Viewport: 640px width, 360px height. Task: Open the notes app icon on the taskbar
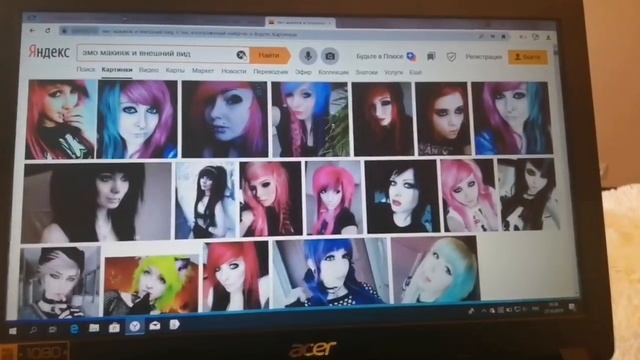tap(174, 324)
